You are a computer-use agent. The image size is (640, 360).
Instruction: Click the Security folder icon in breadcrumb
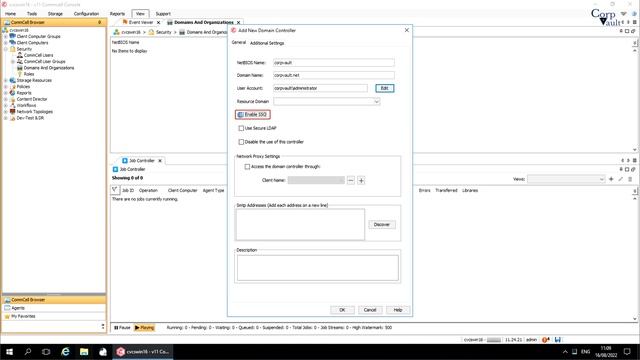(x=151, y=32)
